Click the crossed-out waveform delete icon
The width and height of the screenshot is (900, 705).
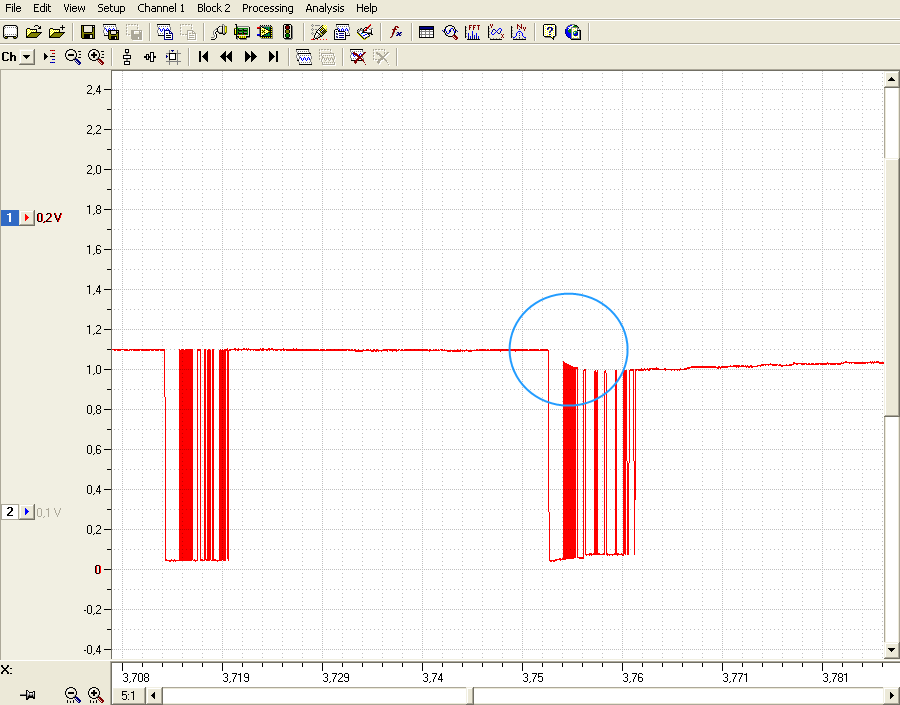coord(358,57)
